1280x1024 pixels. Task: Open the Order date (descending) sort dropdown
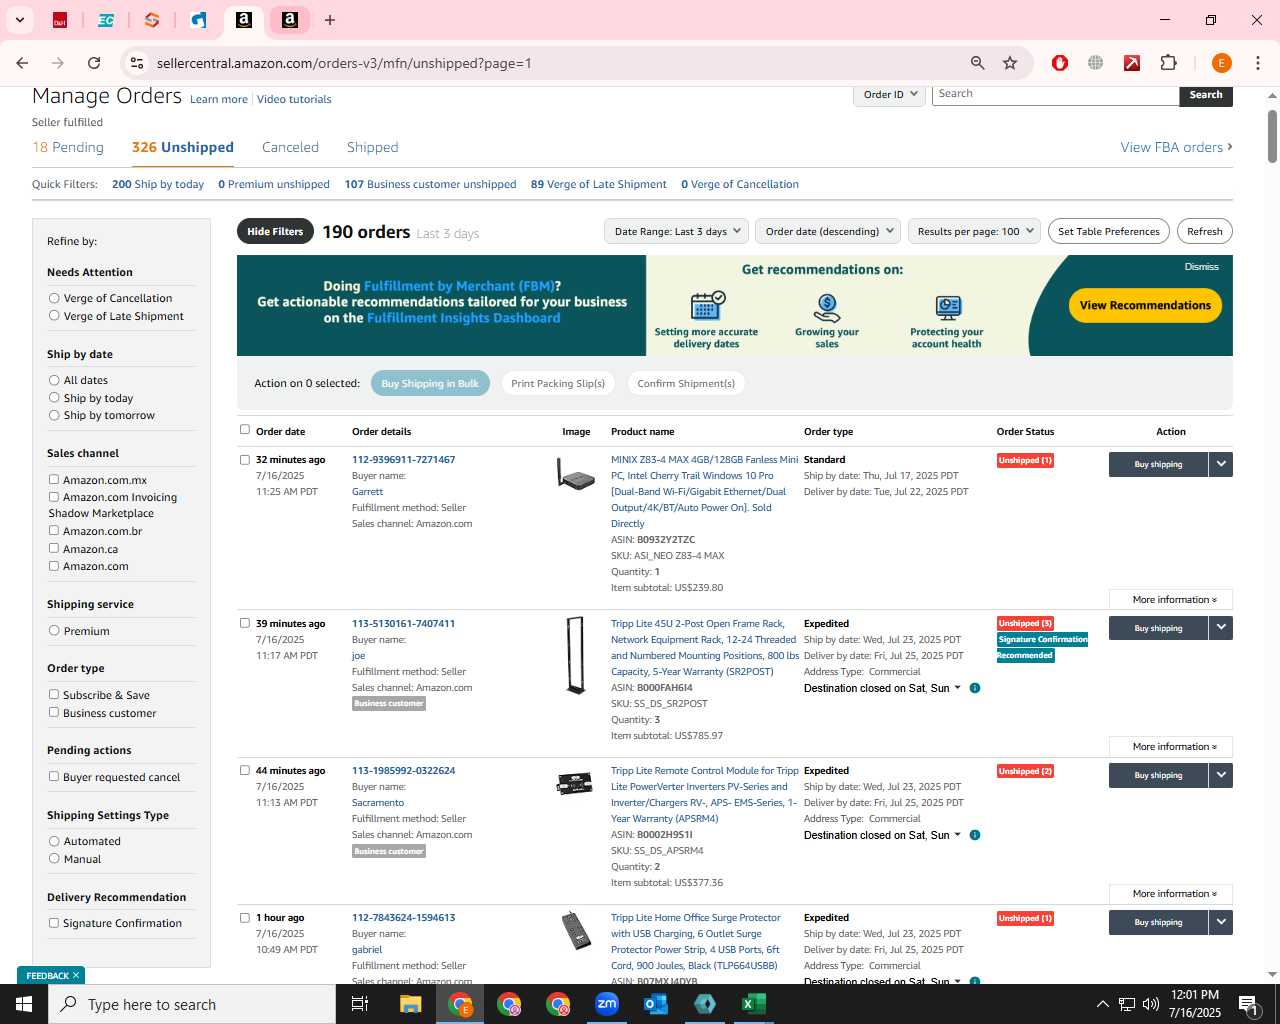point(828,231)
